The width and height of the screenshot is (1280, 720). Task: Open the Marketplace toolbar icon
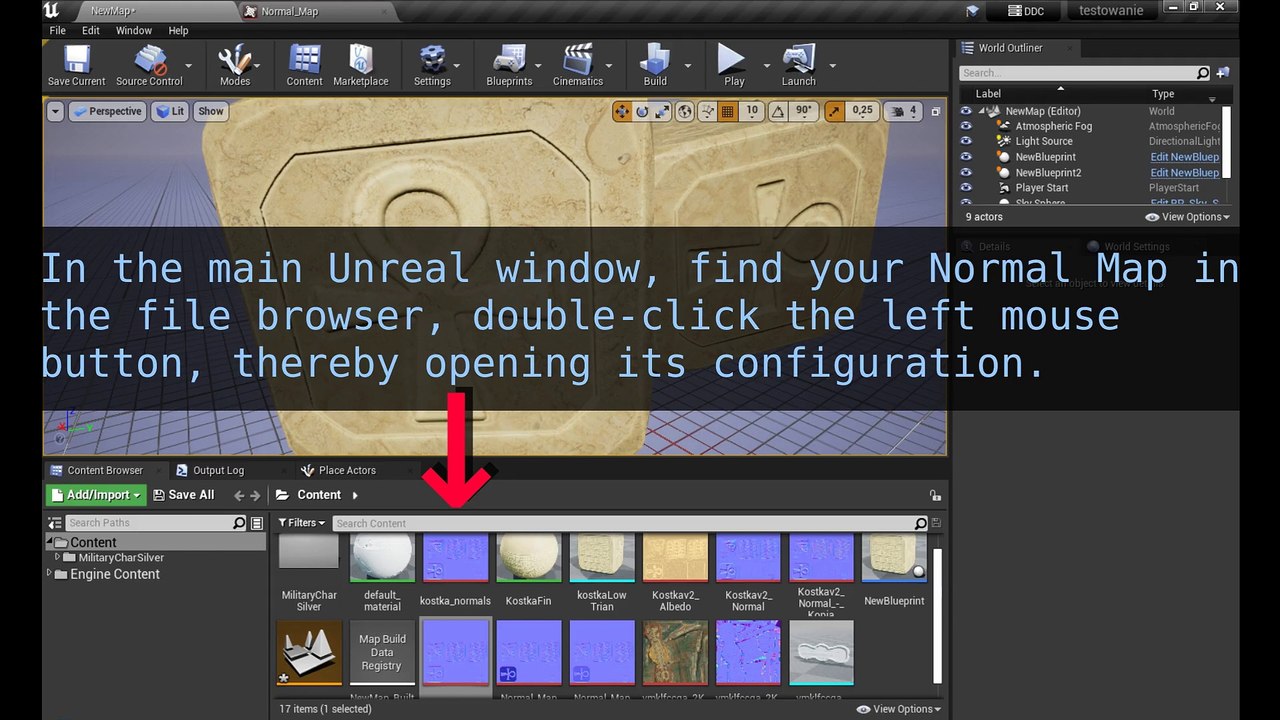tap(360, 66)
